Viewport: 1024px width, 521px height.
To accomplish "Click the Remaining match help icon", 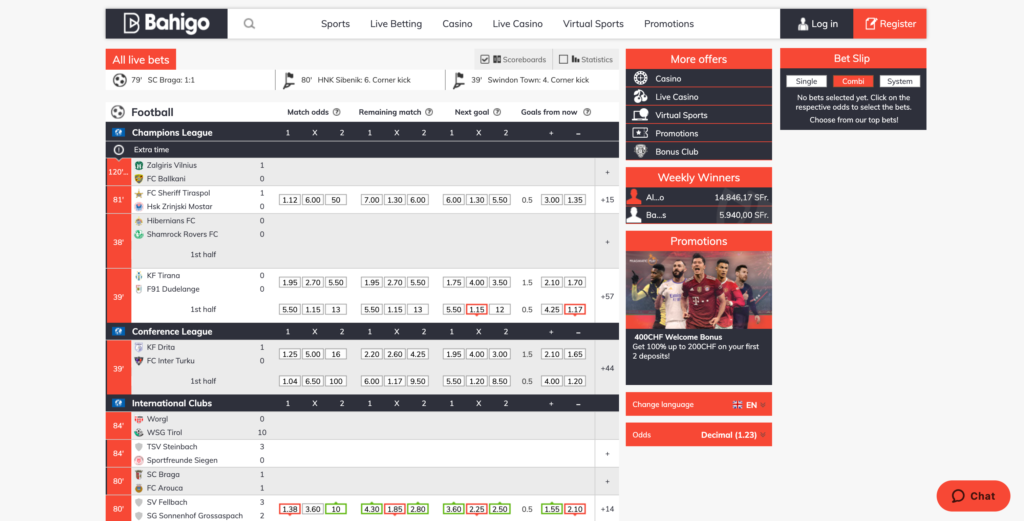I will coord(429,112).
